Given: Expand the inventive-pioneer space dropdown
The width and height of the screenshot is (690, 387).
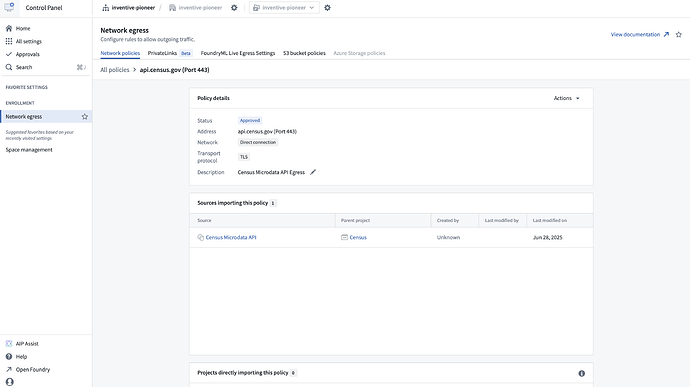Looking at the screenshot, I should [x=284, y=7].
